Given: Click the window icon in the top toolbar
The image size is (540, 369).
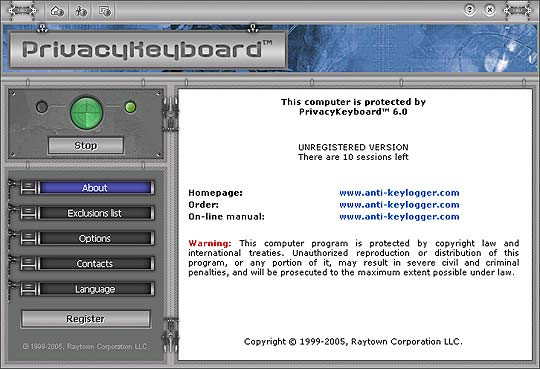Looking at the screenshot, I should click(x=105, y=11).
